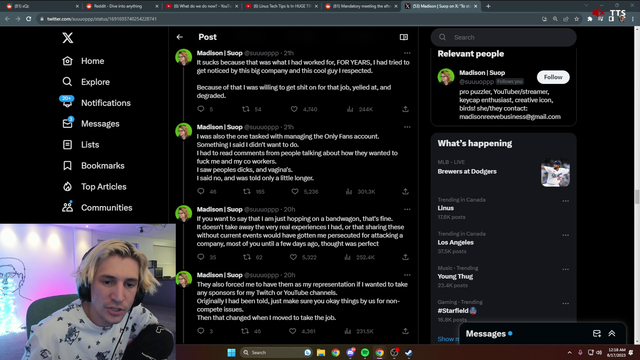Open the Explore page

(86, 82)
